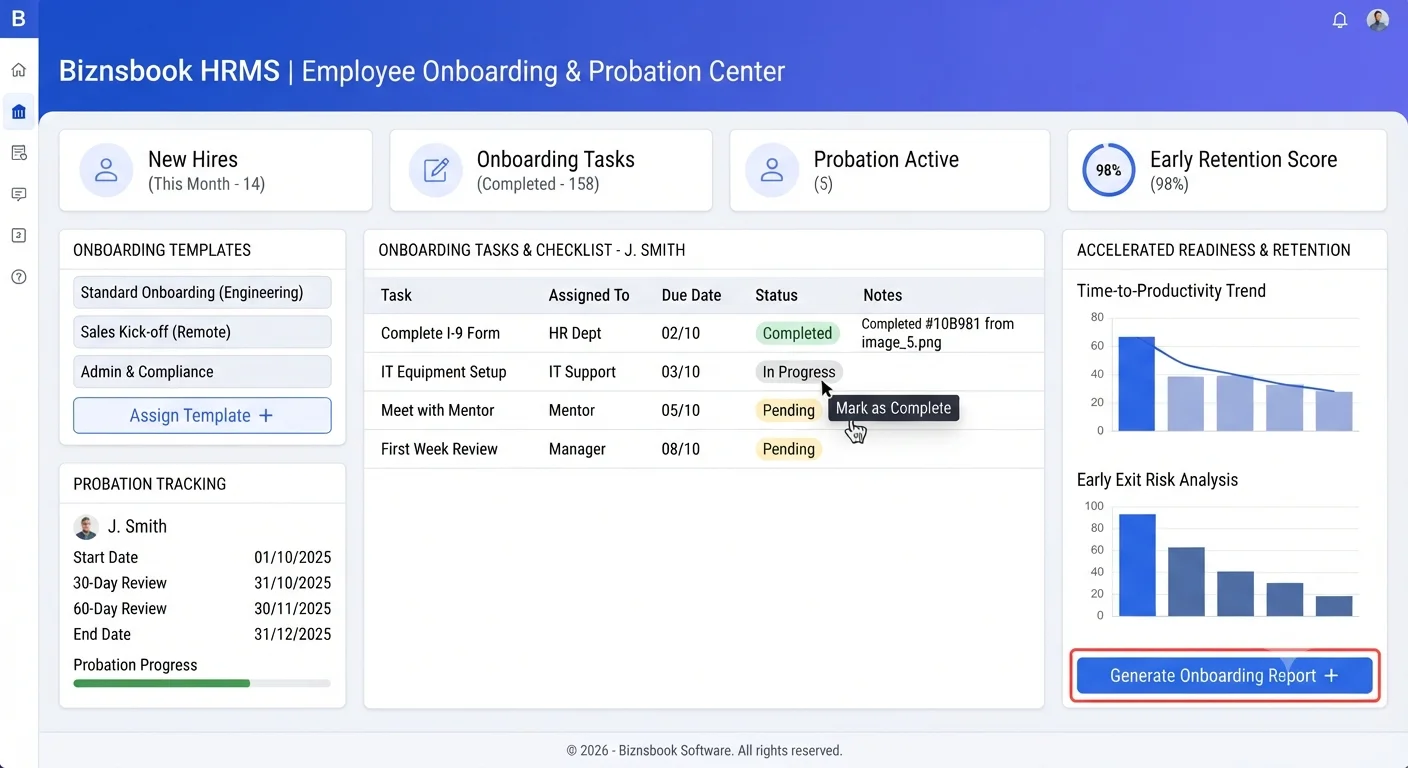The image size is (1408, 768).
Task: Choose Mark as Complete in the popup
Action: tap(894, 408)
